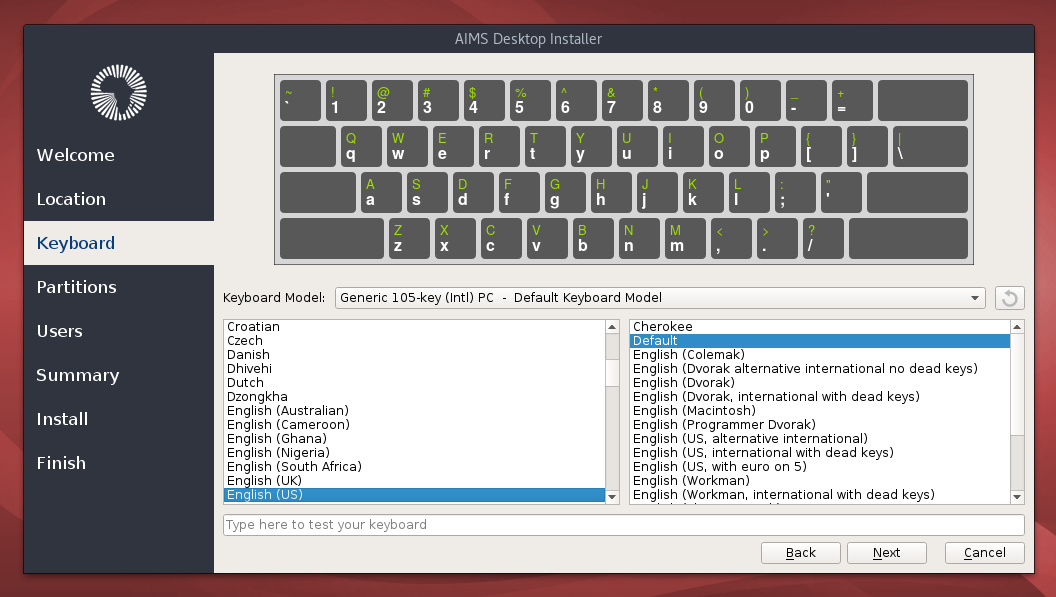Go to the Finish step
The height and width of the screenshot is (597, 1056).
[x=61, y=463]
